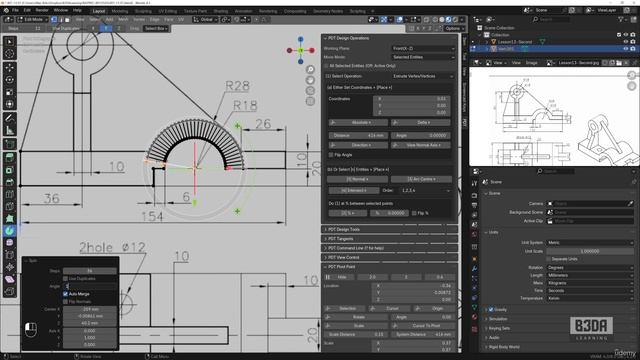The height and width of the screenshot is (360, 640).
Task: Select the Extrude Region tool
Action: point(10,158)
